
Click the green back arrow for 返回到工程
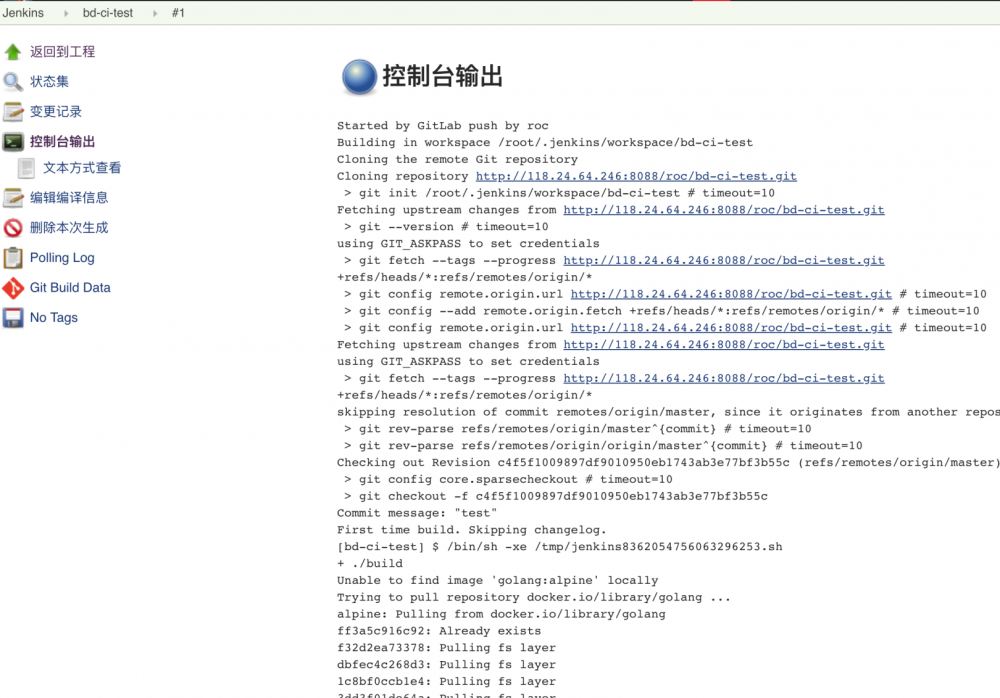point(13,50)
